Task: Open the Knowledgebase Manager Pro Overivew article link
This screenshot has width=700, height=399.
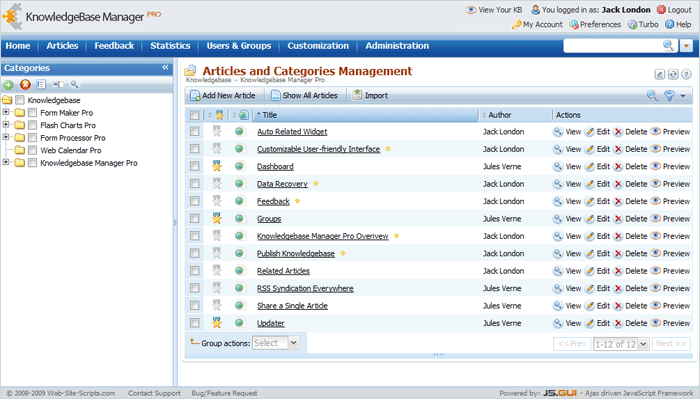Action: click(322, 236)
